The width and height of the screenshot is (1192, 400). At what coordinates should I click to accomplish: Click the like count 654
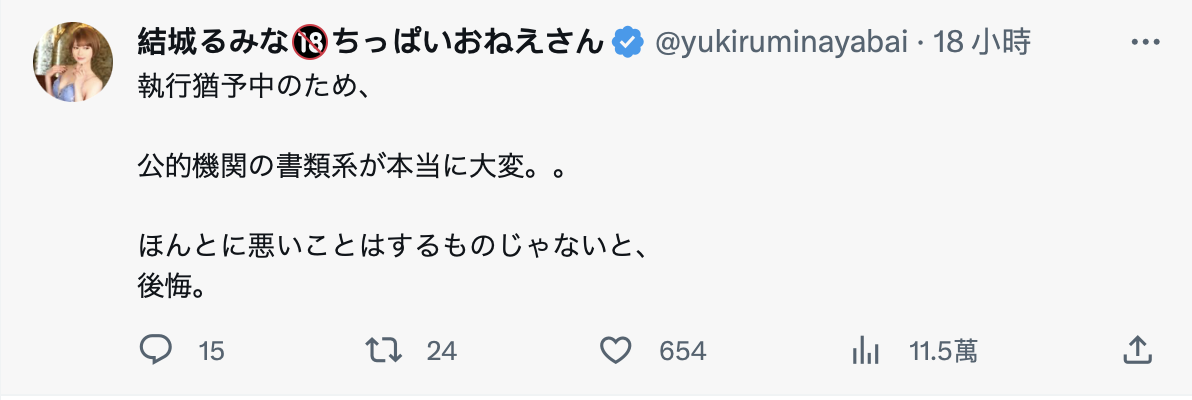point(683,351)
